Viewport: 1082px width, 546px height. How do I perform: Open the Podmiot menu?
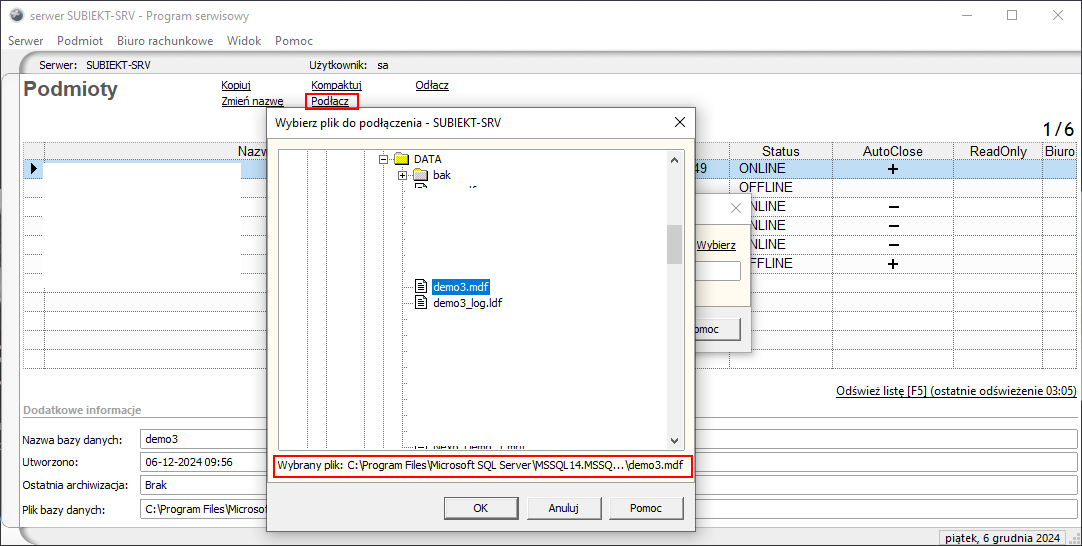pyautogui.click(x=80, y=41)
